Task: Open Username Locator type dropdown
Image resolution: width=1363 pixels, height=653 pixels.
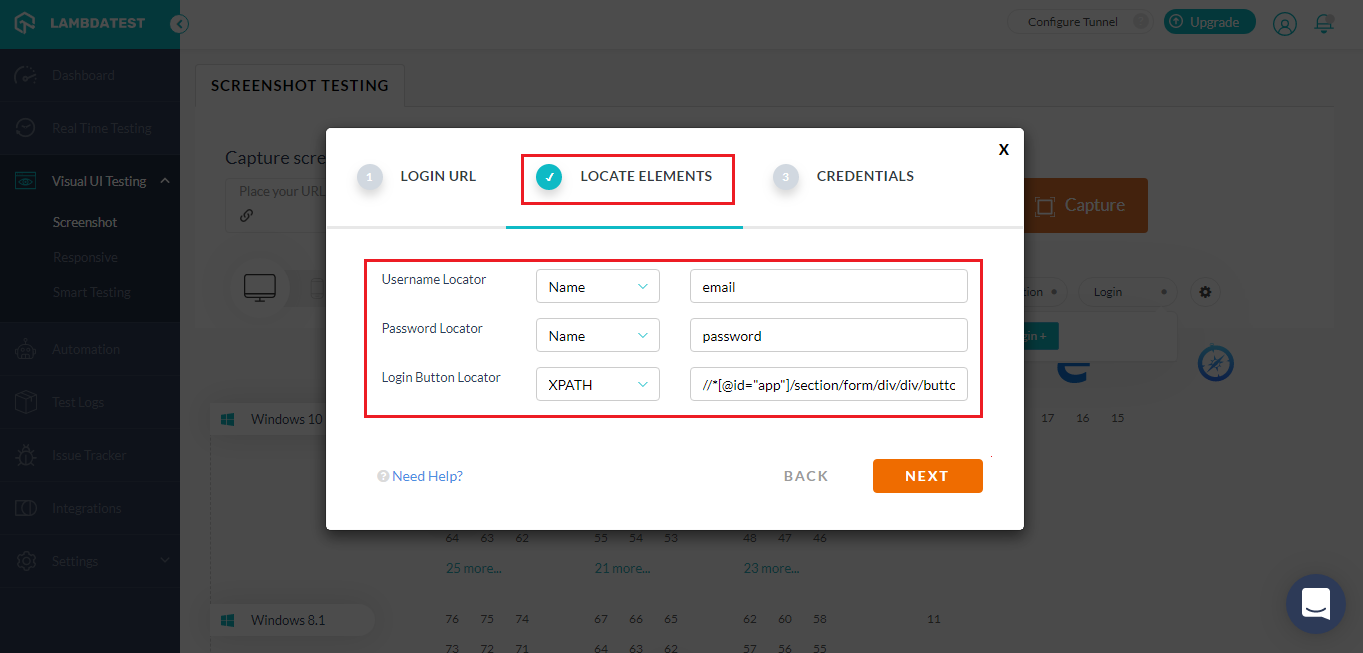Action: [598, 287]
